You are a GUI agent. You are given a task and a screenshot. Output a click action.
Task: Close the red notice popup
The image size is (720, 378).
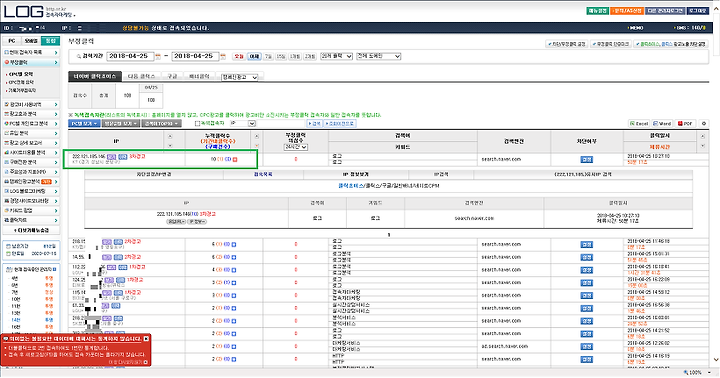tap(146, 339)
